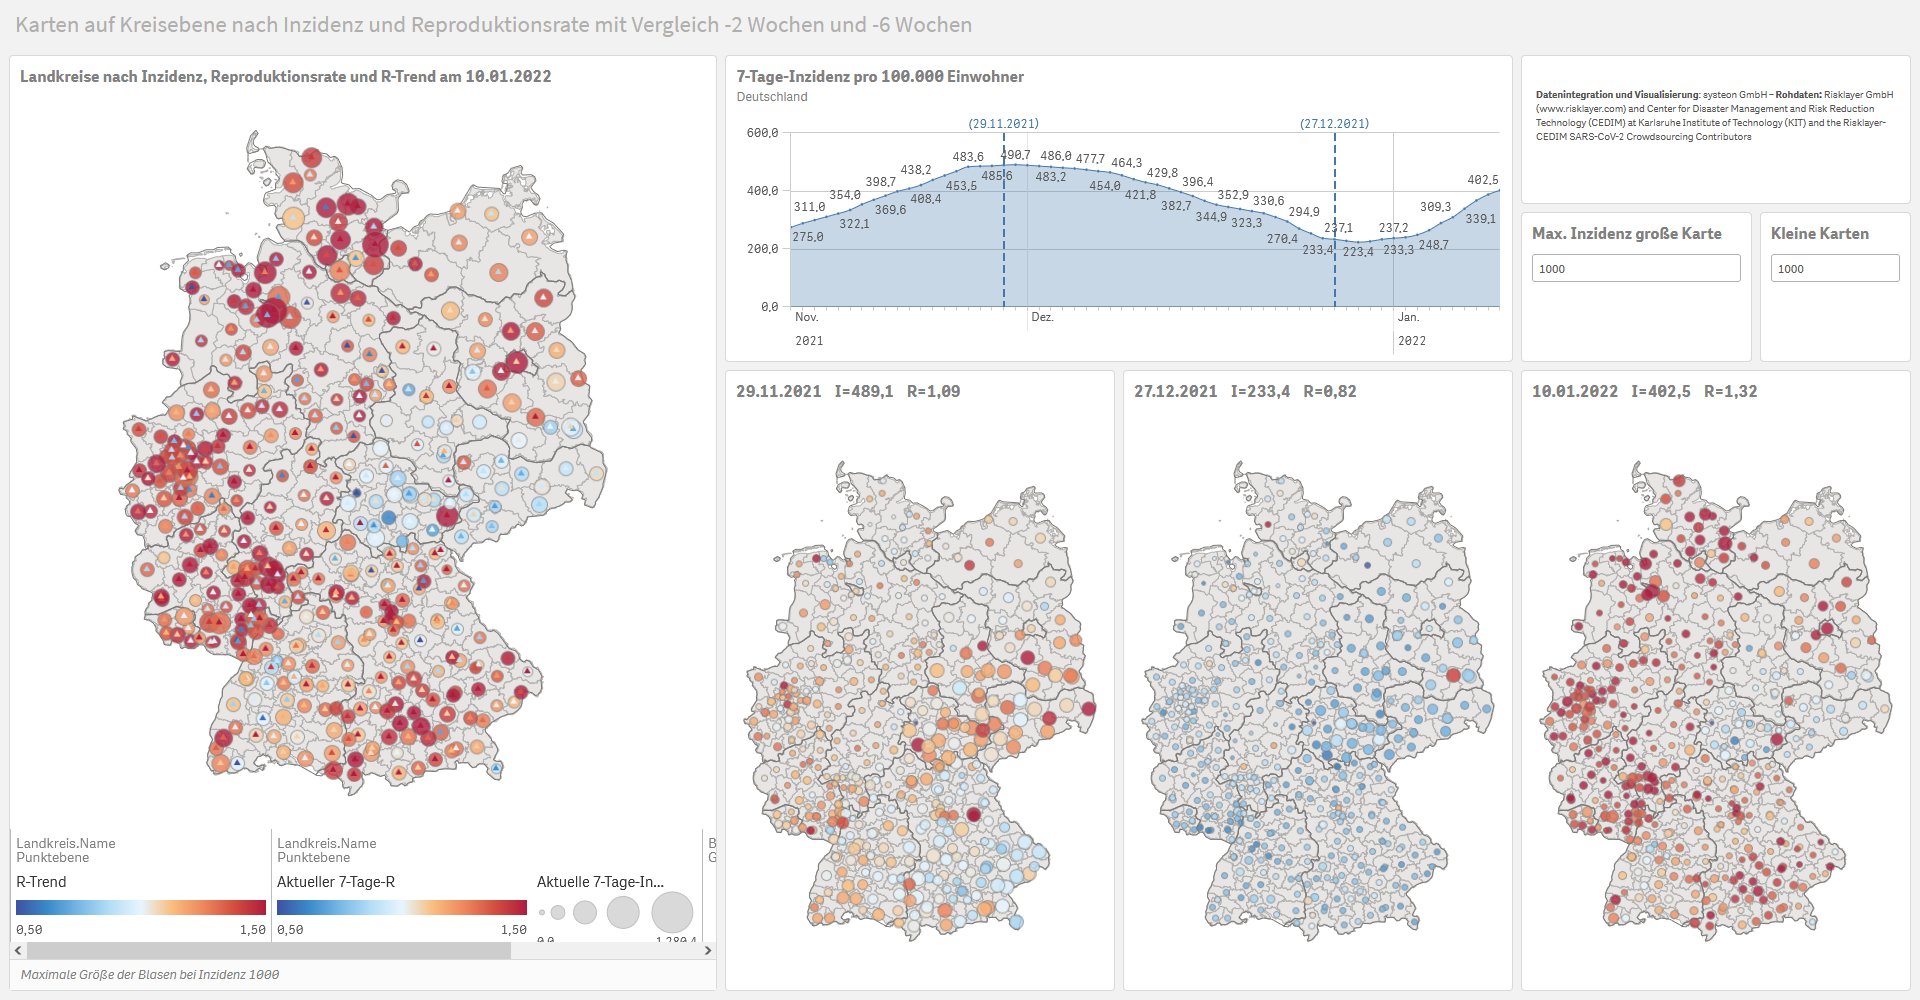Screen dimensions: 1920x1000
Task: Click the 600,0 y-axis label
Action: [762, 133]
